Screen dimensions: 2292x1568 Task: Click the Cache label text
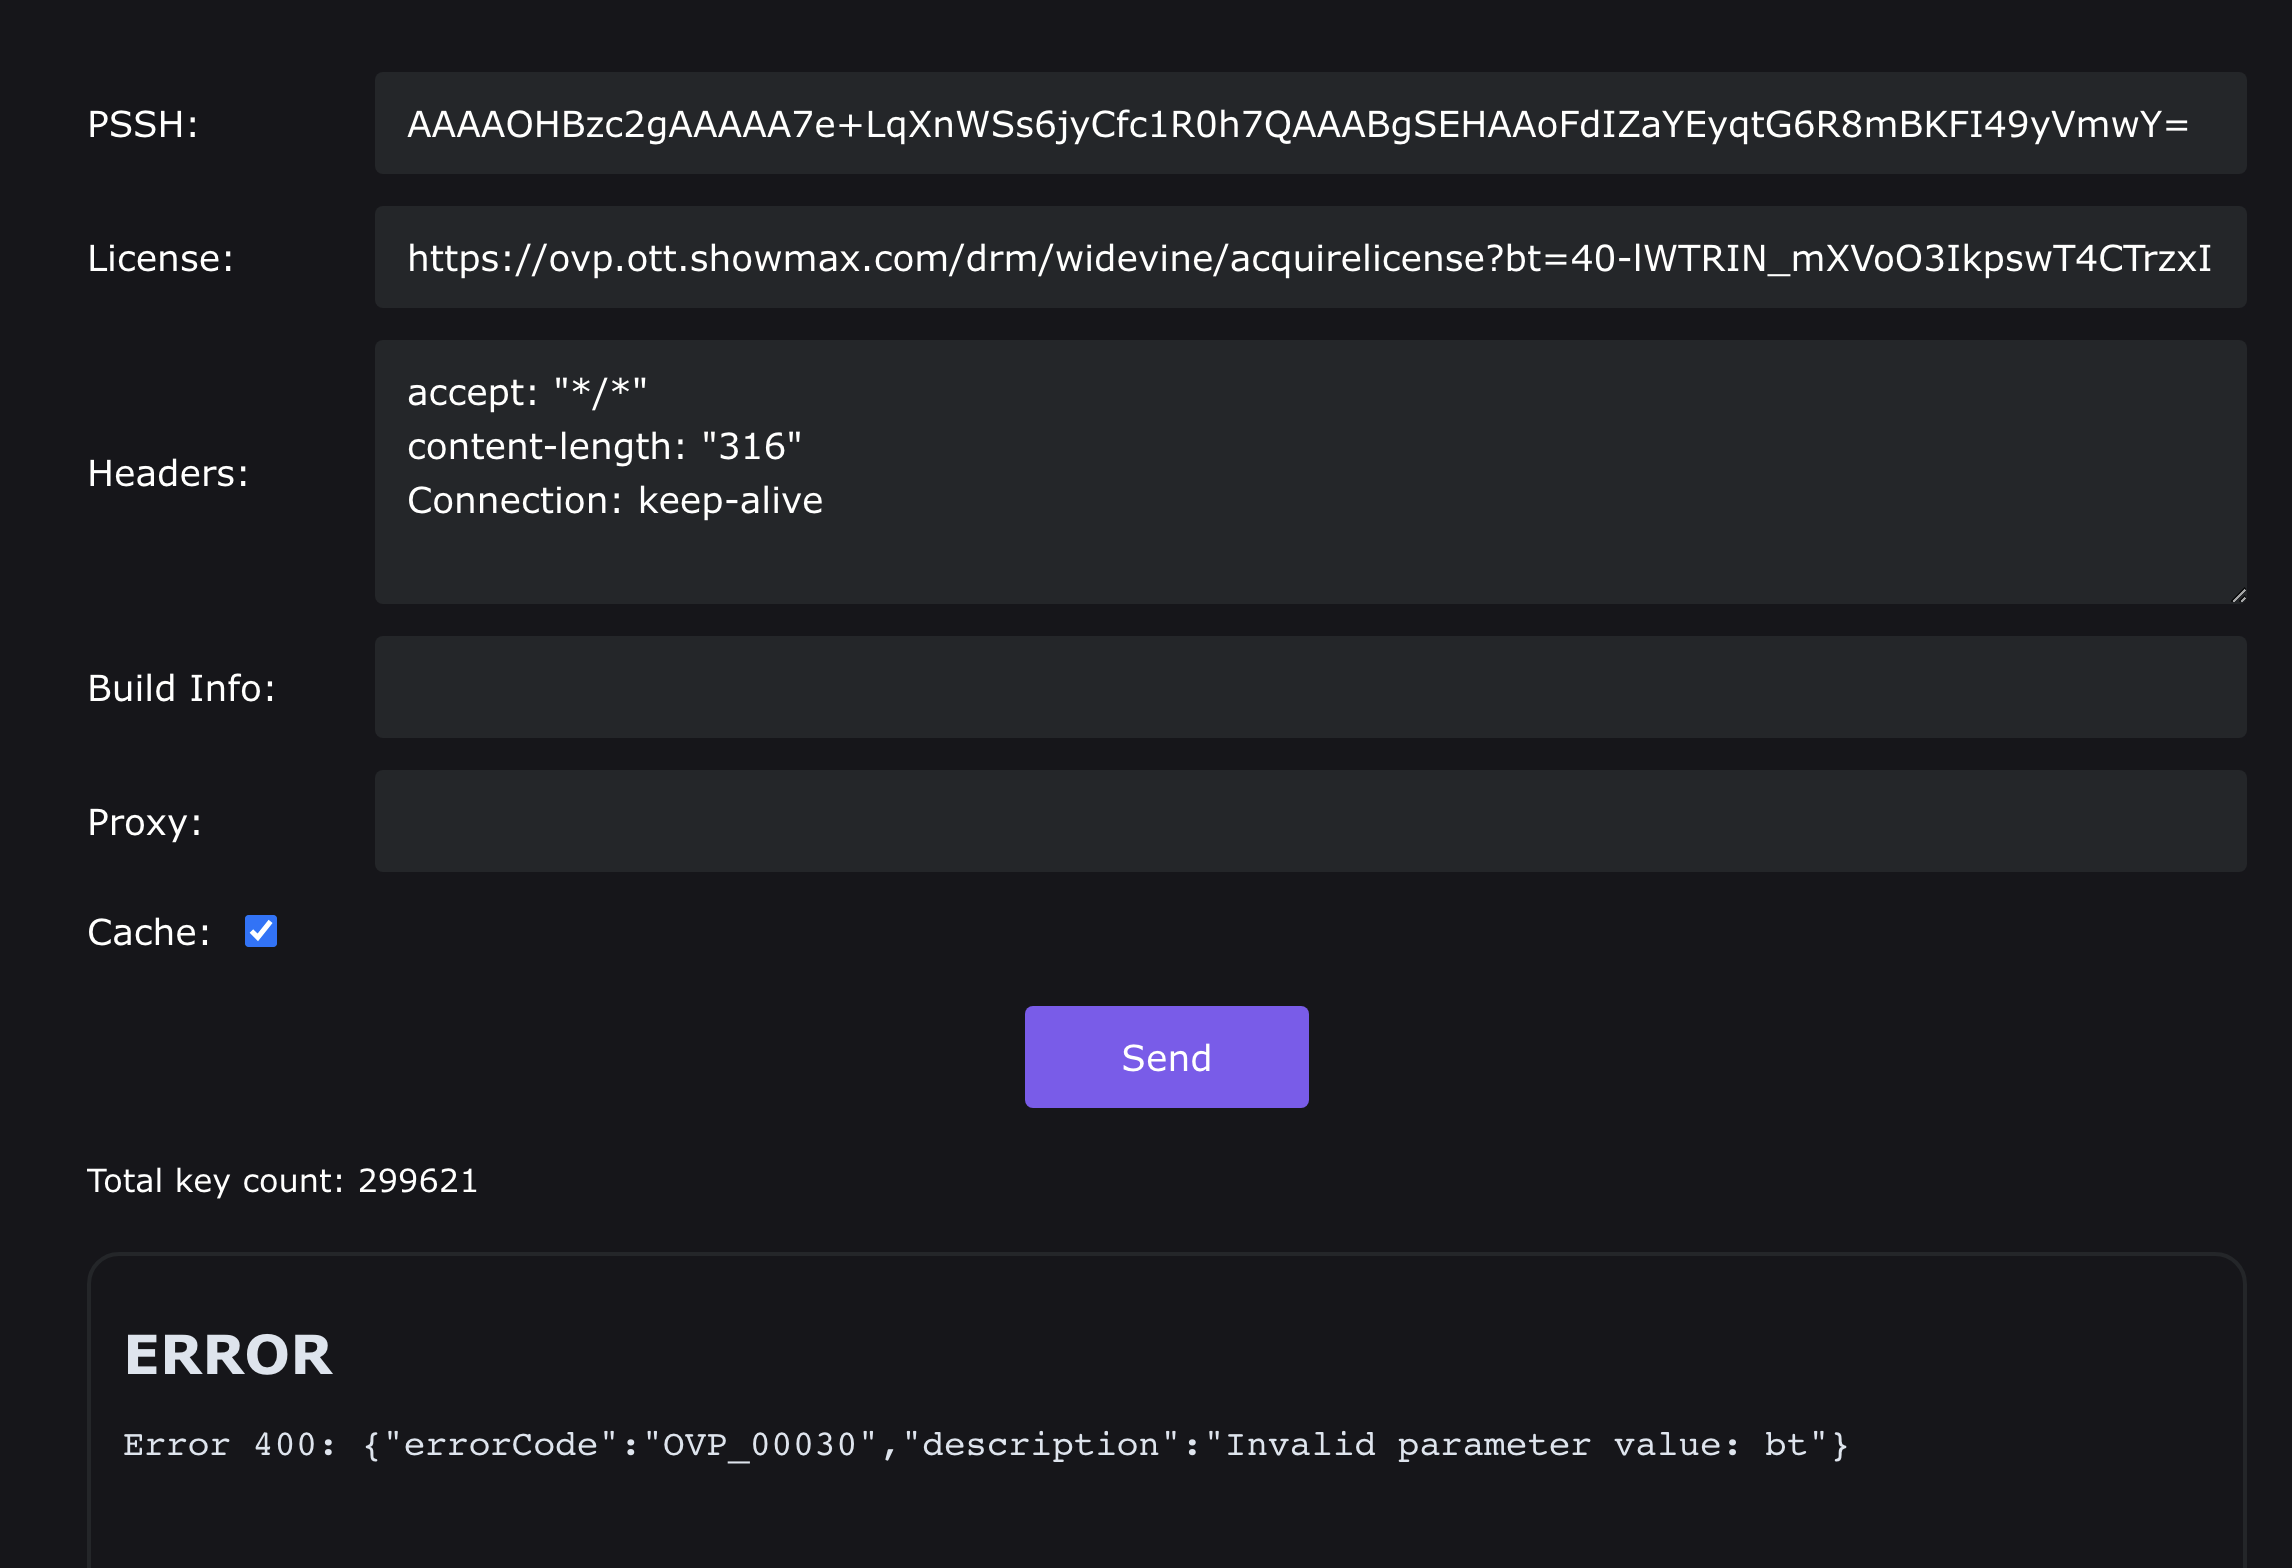coord(148,932)
